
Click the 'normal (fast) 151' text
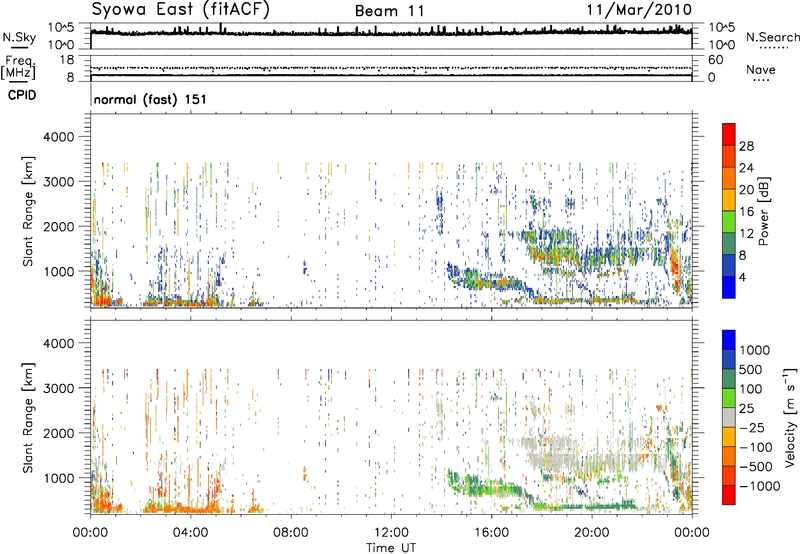click(x=151, y=99)
